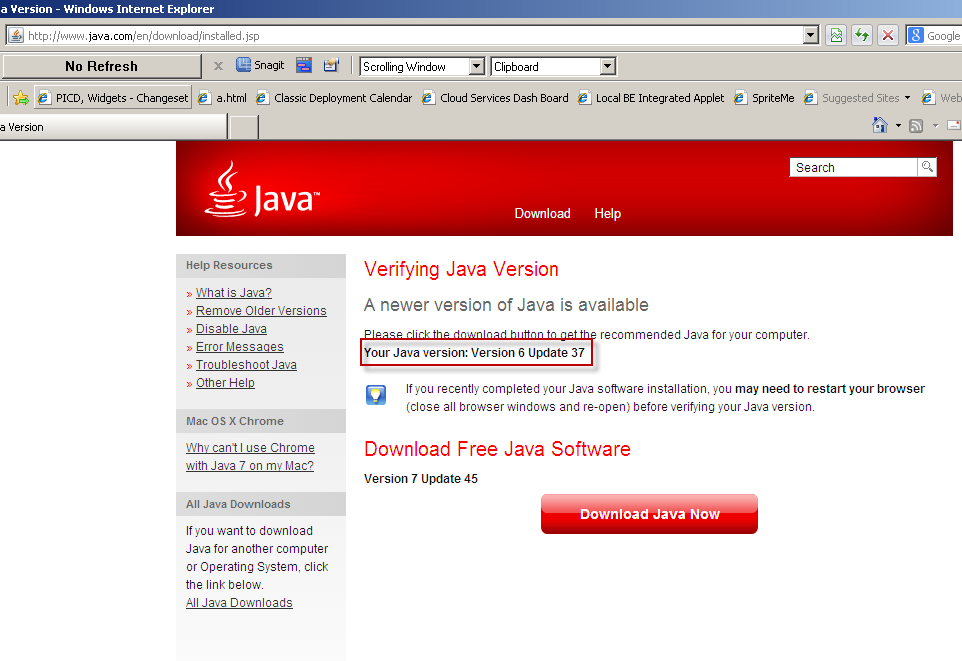Click the Verifying Java Version heading
Image resolution: width=962 pixels, height=661 pixels.
point(461,269)
